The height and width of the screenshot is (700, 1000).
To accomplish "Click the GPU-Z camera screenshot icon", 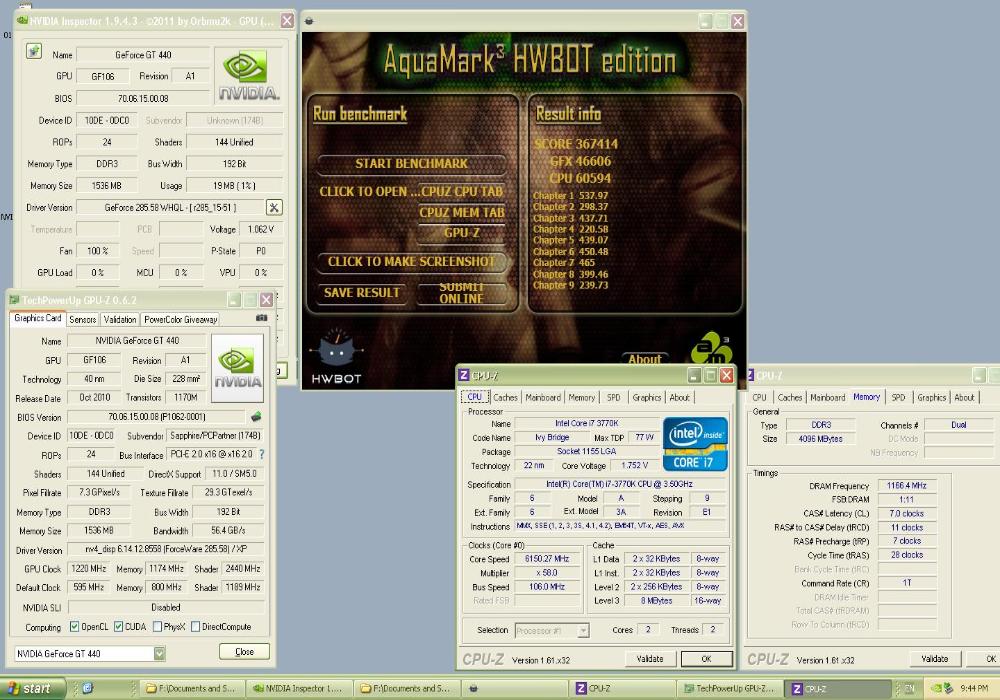I will click(261, 317).
